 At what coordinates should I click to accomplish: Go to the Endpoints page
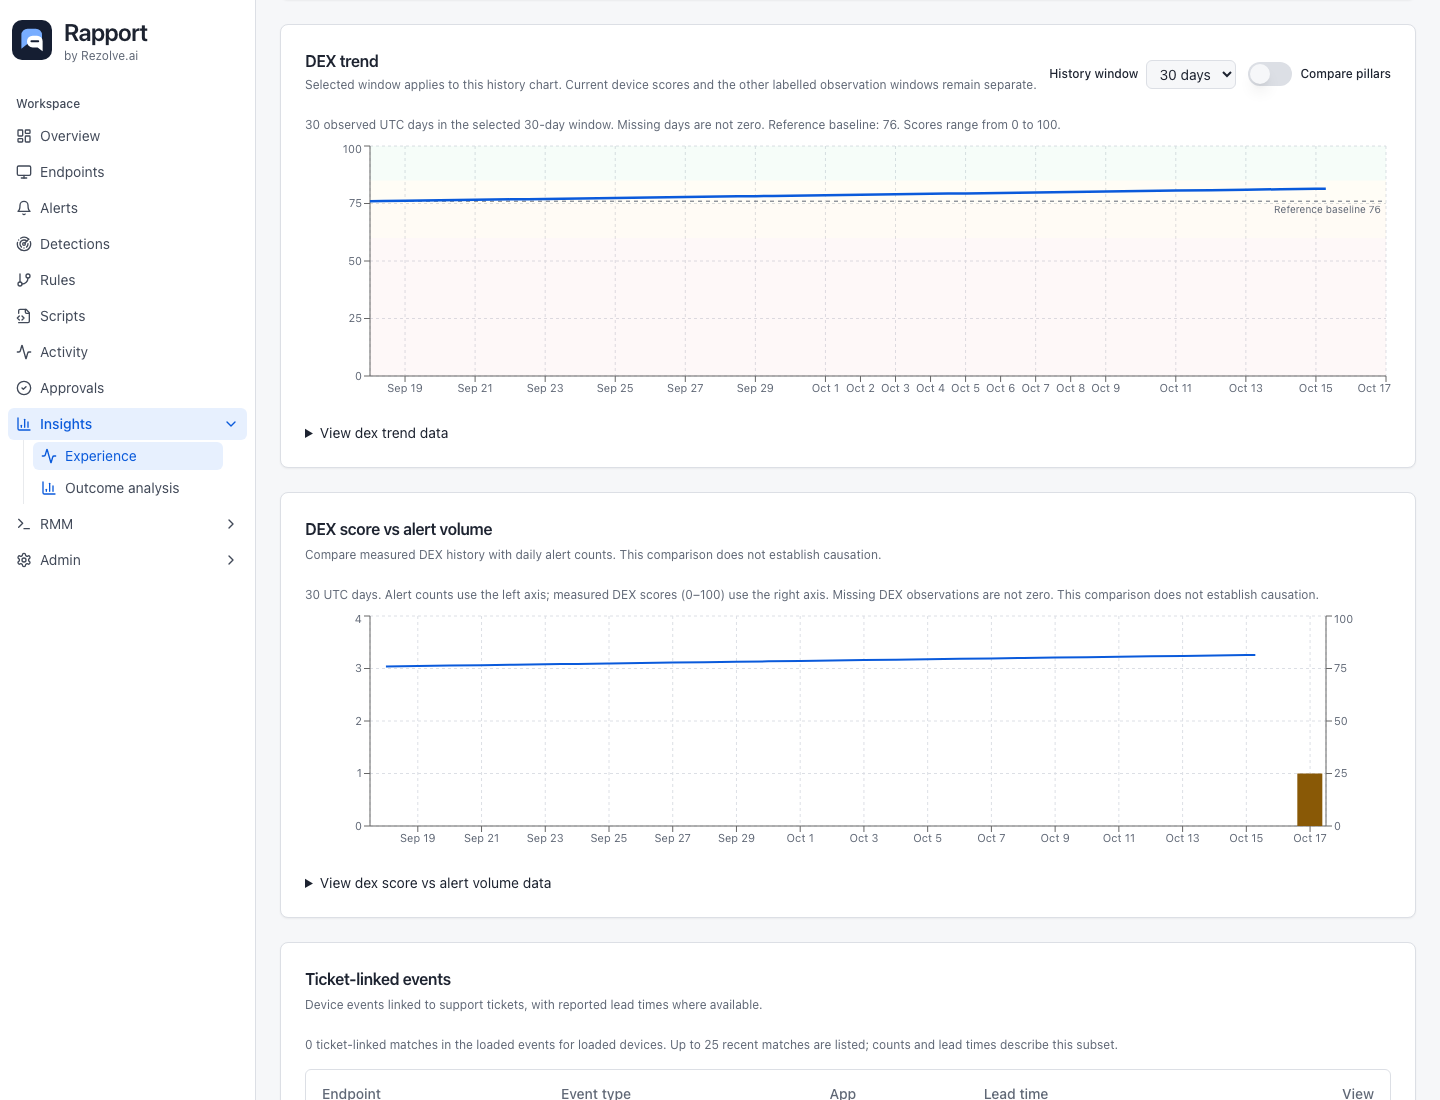pos(127,172)
